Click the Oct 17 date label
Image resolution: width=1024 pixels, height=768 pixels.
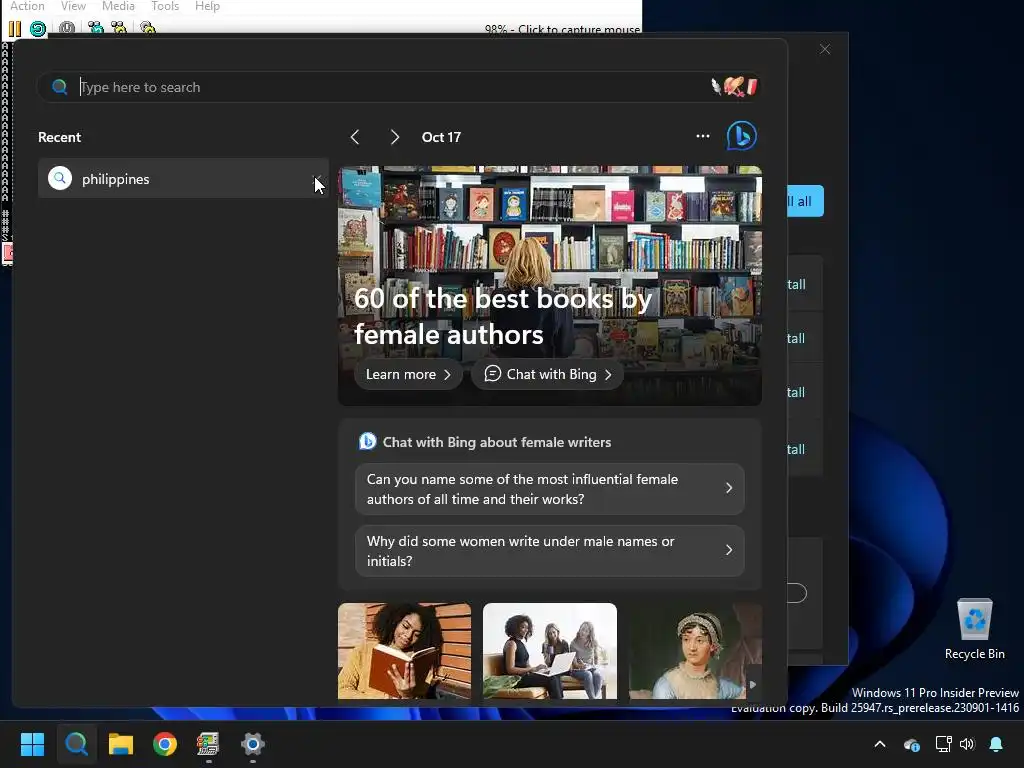[x=441, y=137]
